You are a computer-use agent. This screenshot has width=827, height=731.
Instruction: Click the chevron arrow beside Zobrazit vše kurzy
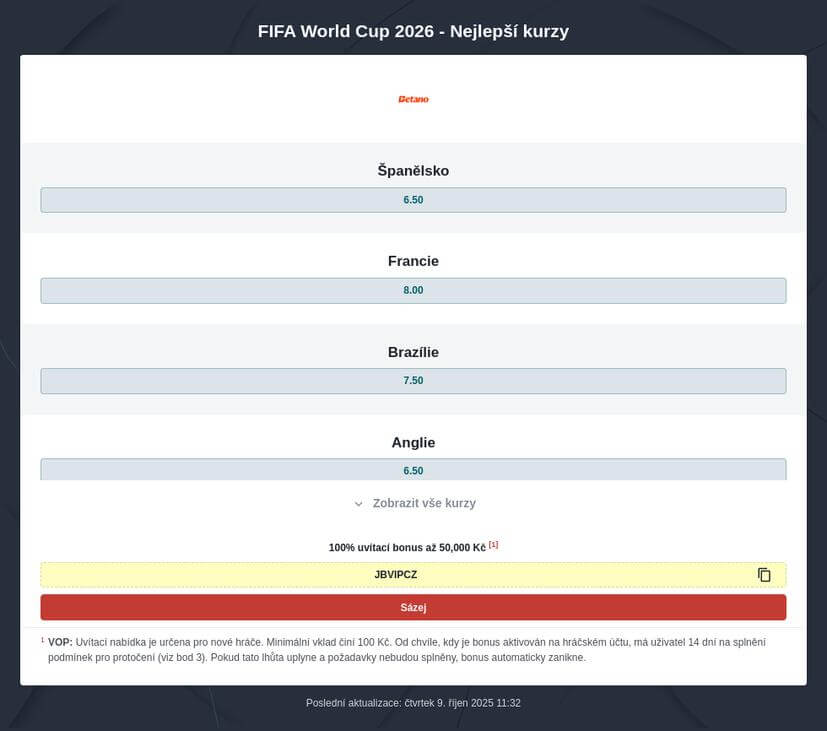coord(359,504)
